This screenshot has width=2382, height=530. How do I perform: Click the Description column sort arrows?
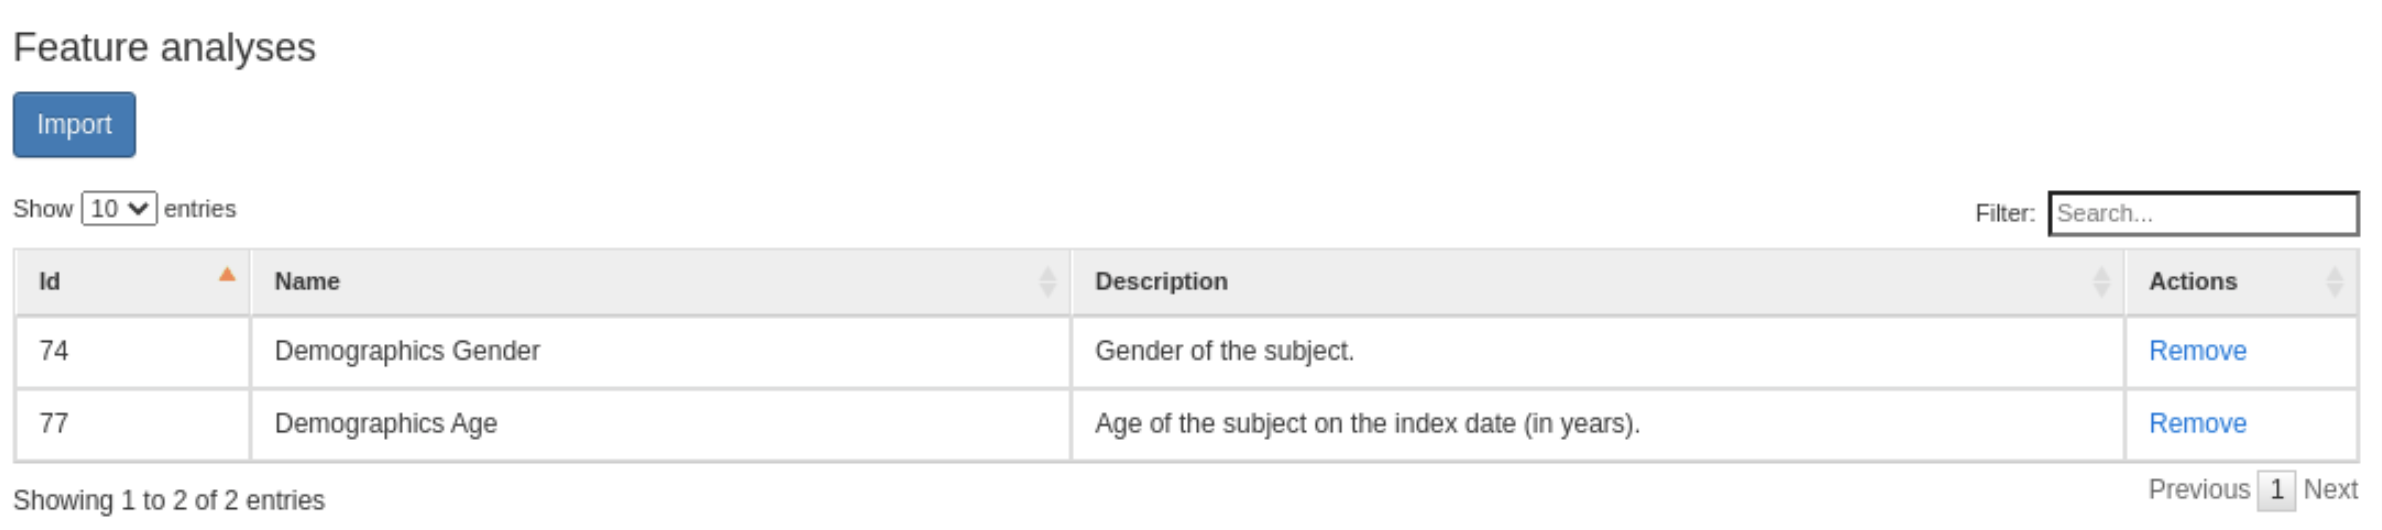click(x=2101, y=282)
